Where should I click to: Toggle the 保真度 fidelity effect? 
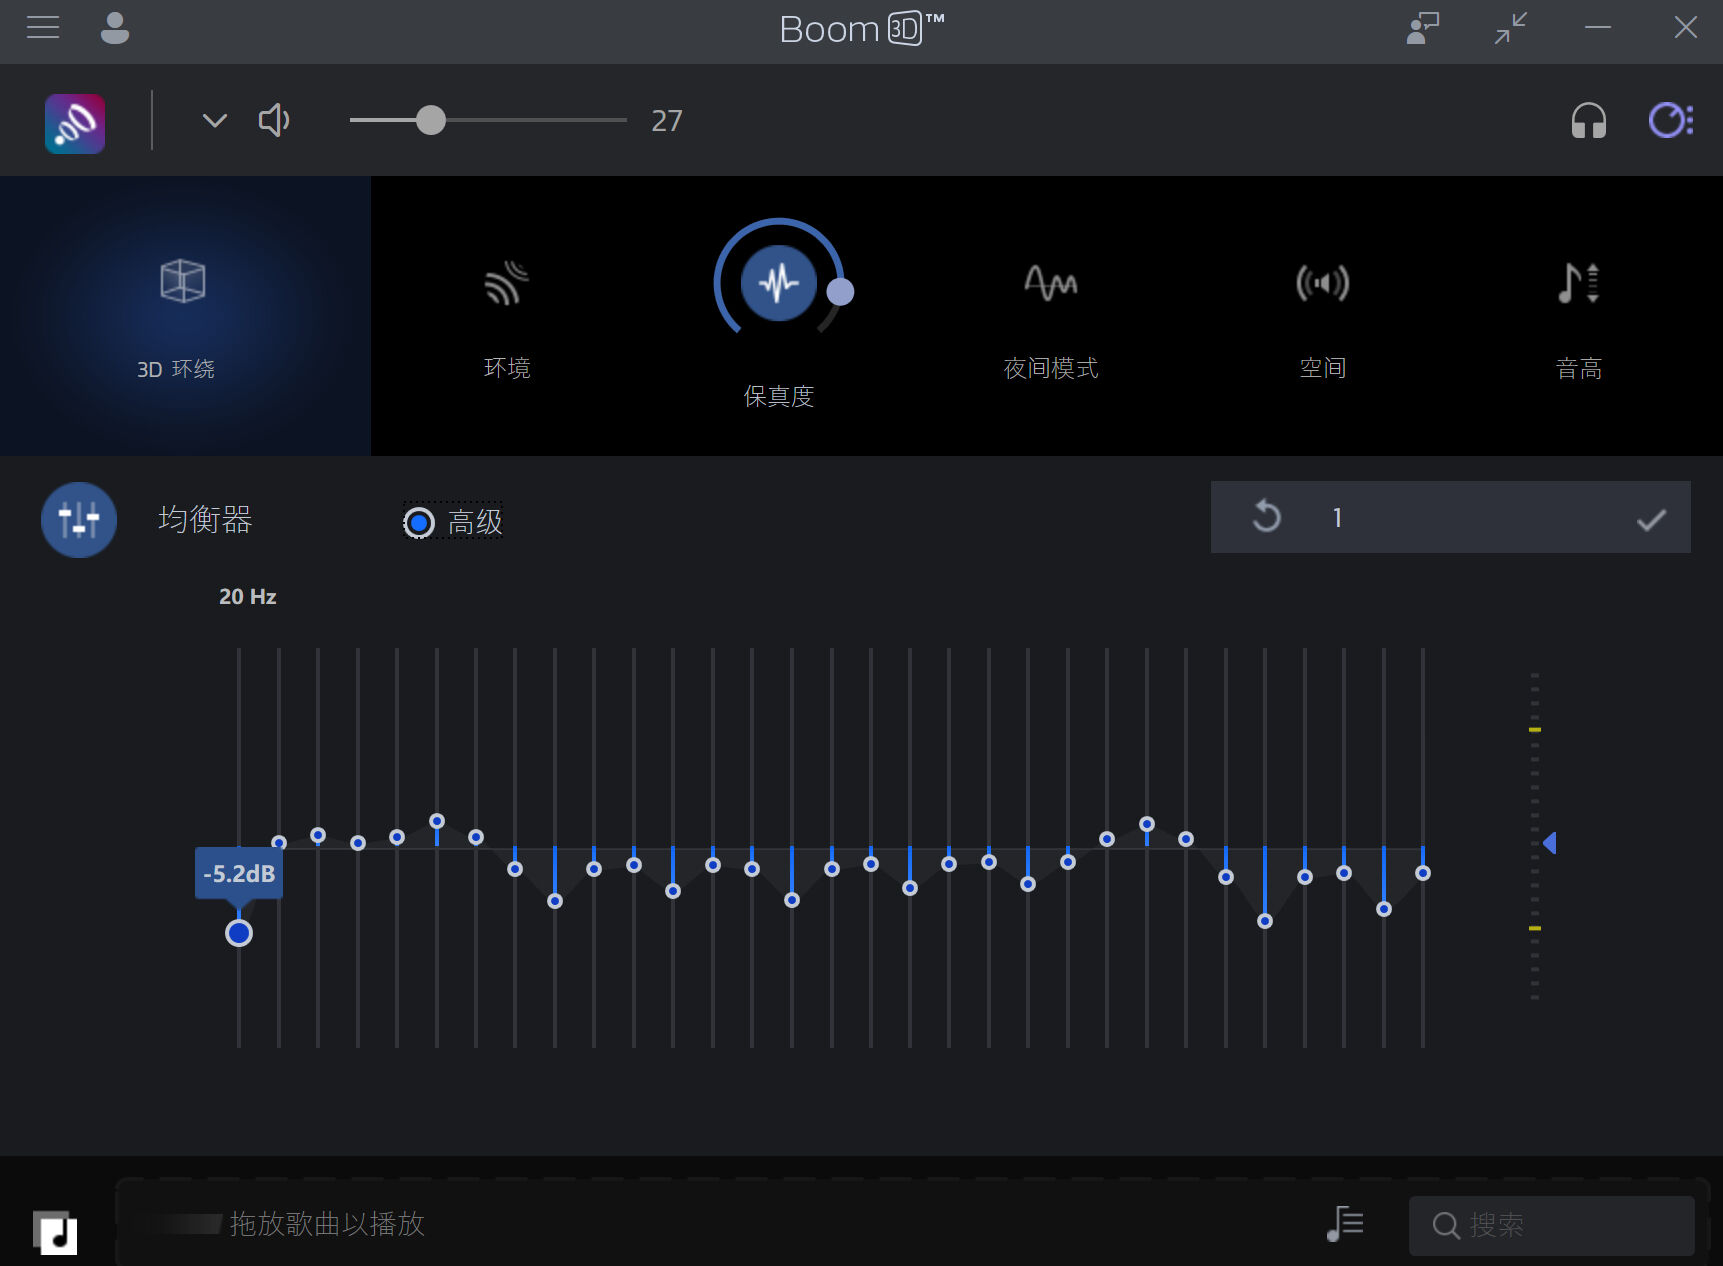pyautogui.click(x=778, y=284)
